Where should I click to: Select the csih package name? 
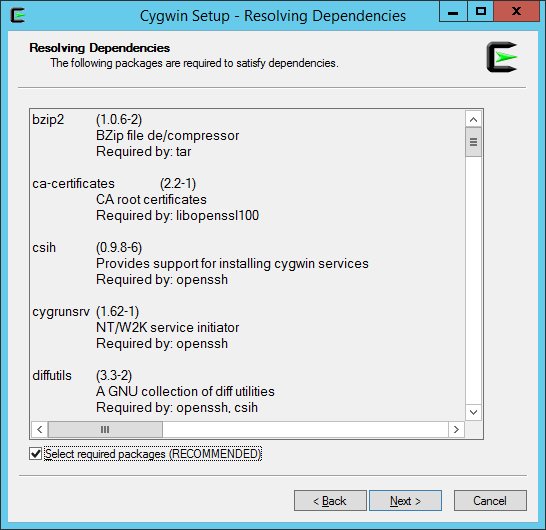coord(44,248)
